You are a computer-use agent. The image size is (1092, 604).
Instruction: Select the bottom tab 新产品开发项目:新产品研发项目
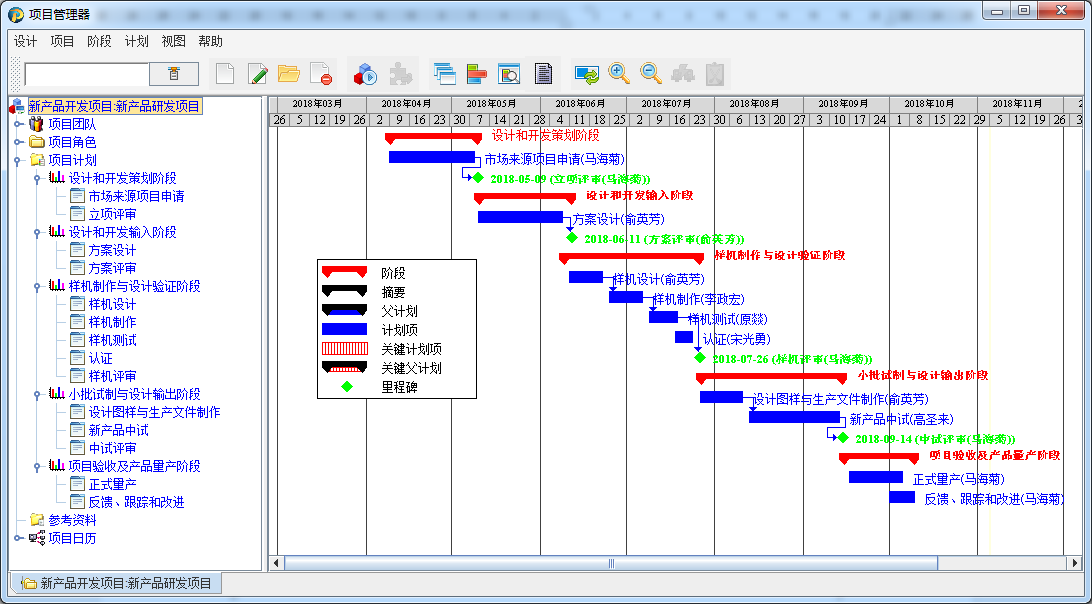[x=116, y=583]
